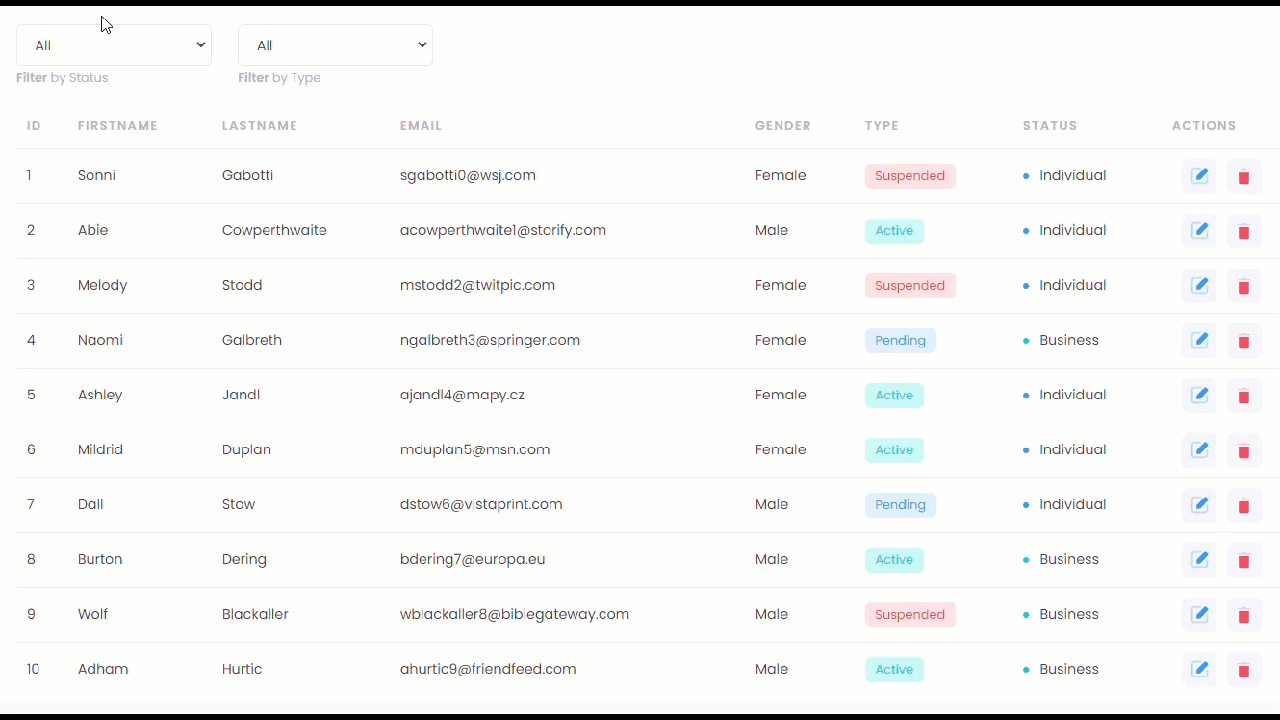Screen dimensions: 1280x720
Task: Edit the Burton Dering record
Action: click(1199, 560)
